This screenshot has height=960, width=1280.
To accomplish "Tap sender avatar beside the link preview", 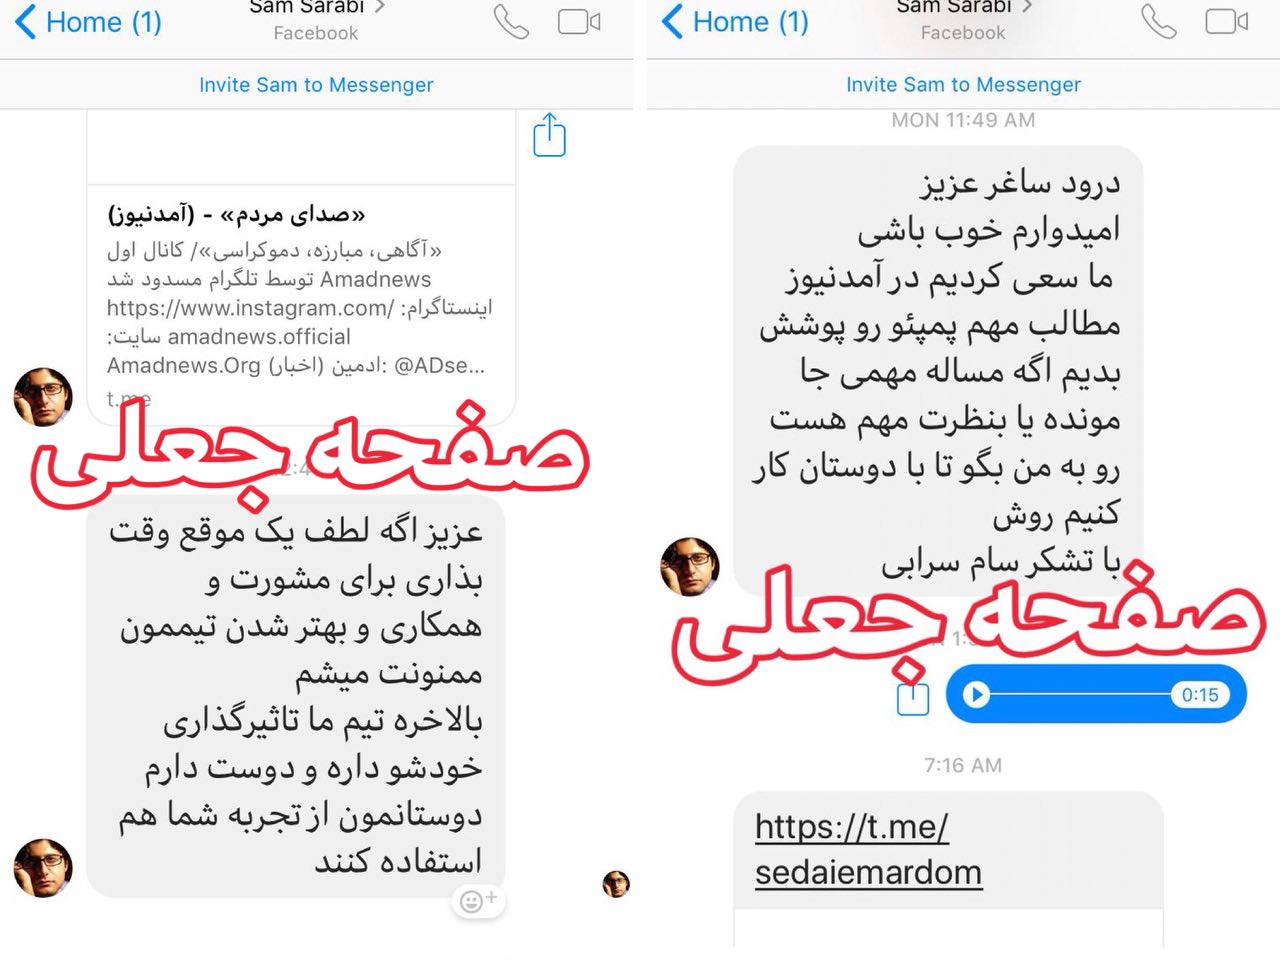I will click(x=43, y=397).
